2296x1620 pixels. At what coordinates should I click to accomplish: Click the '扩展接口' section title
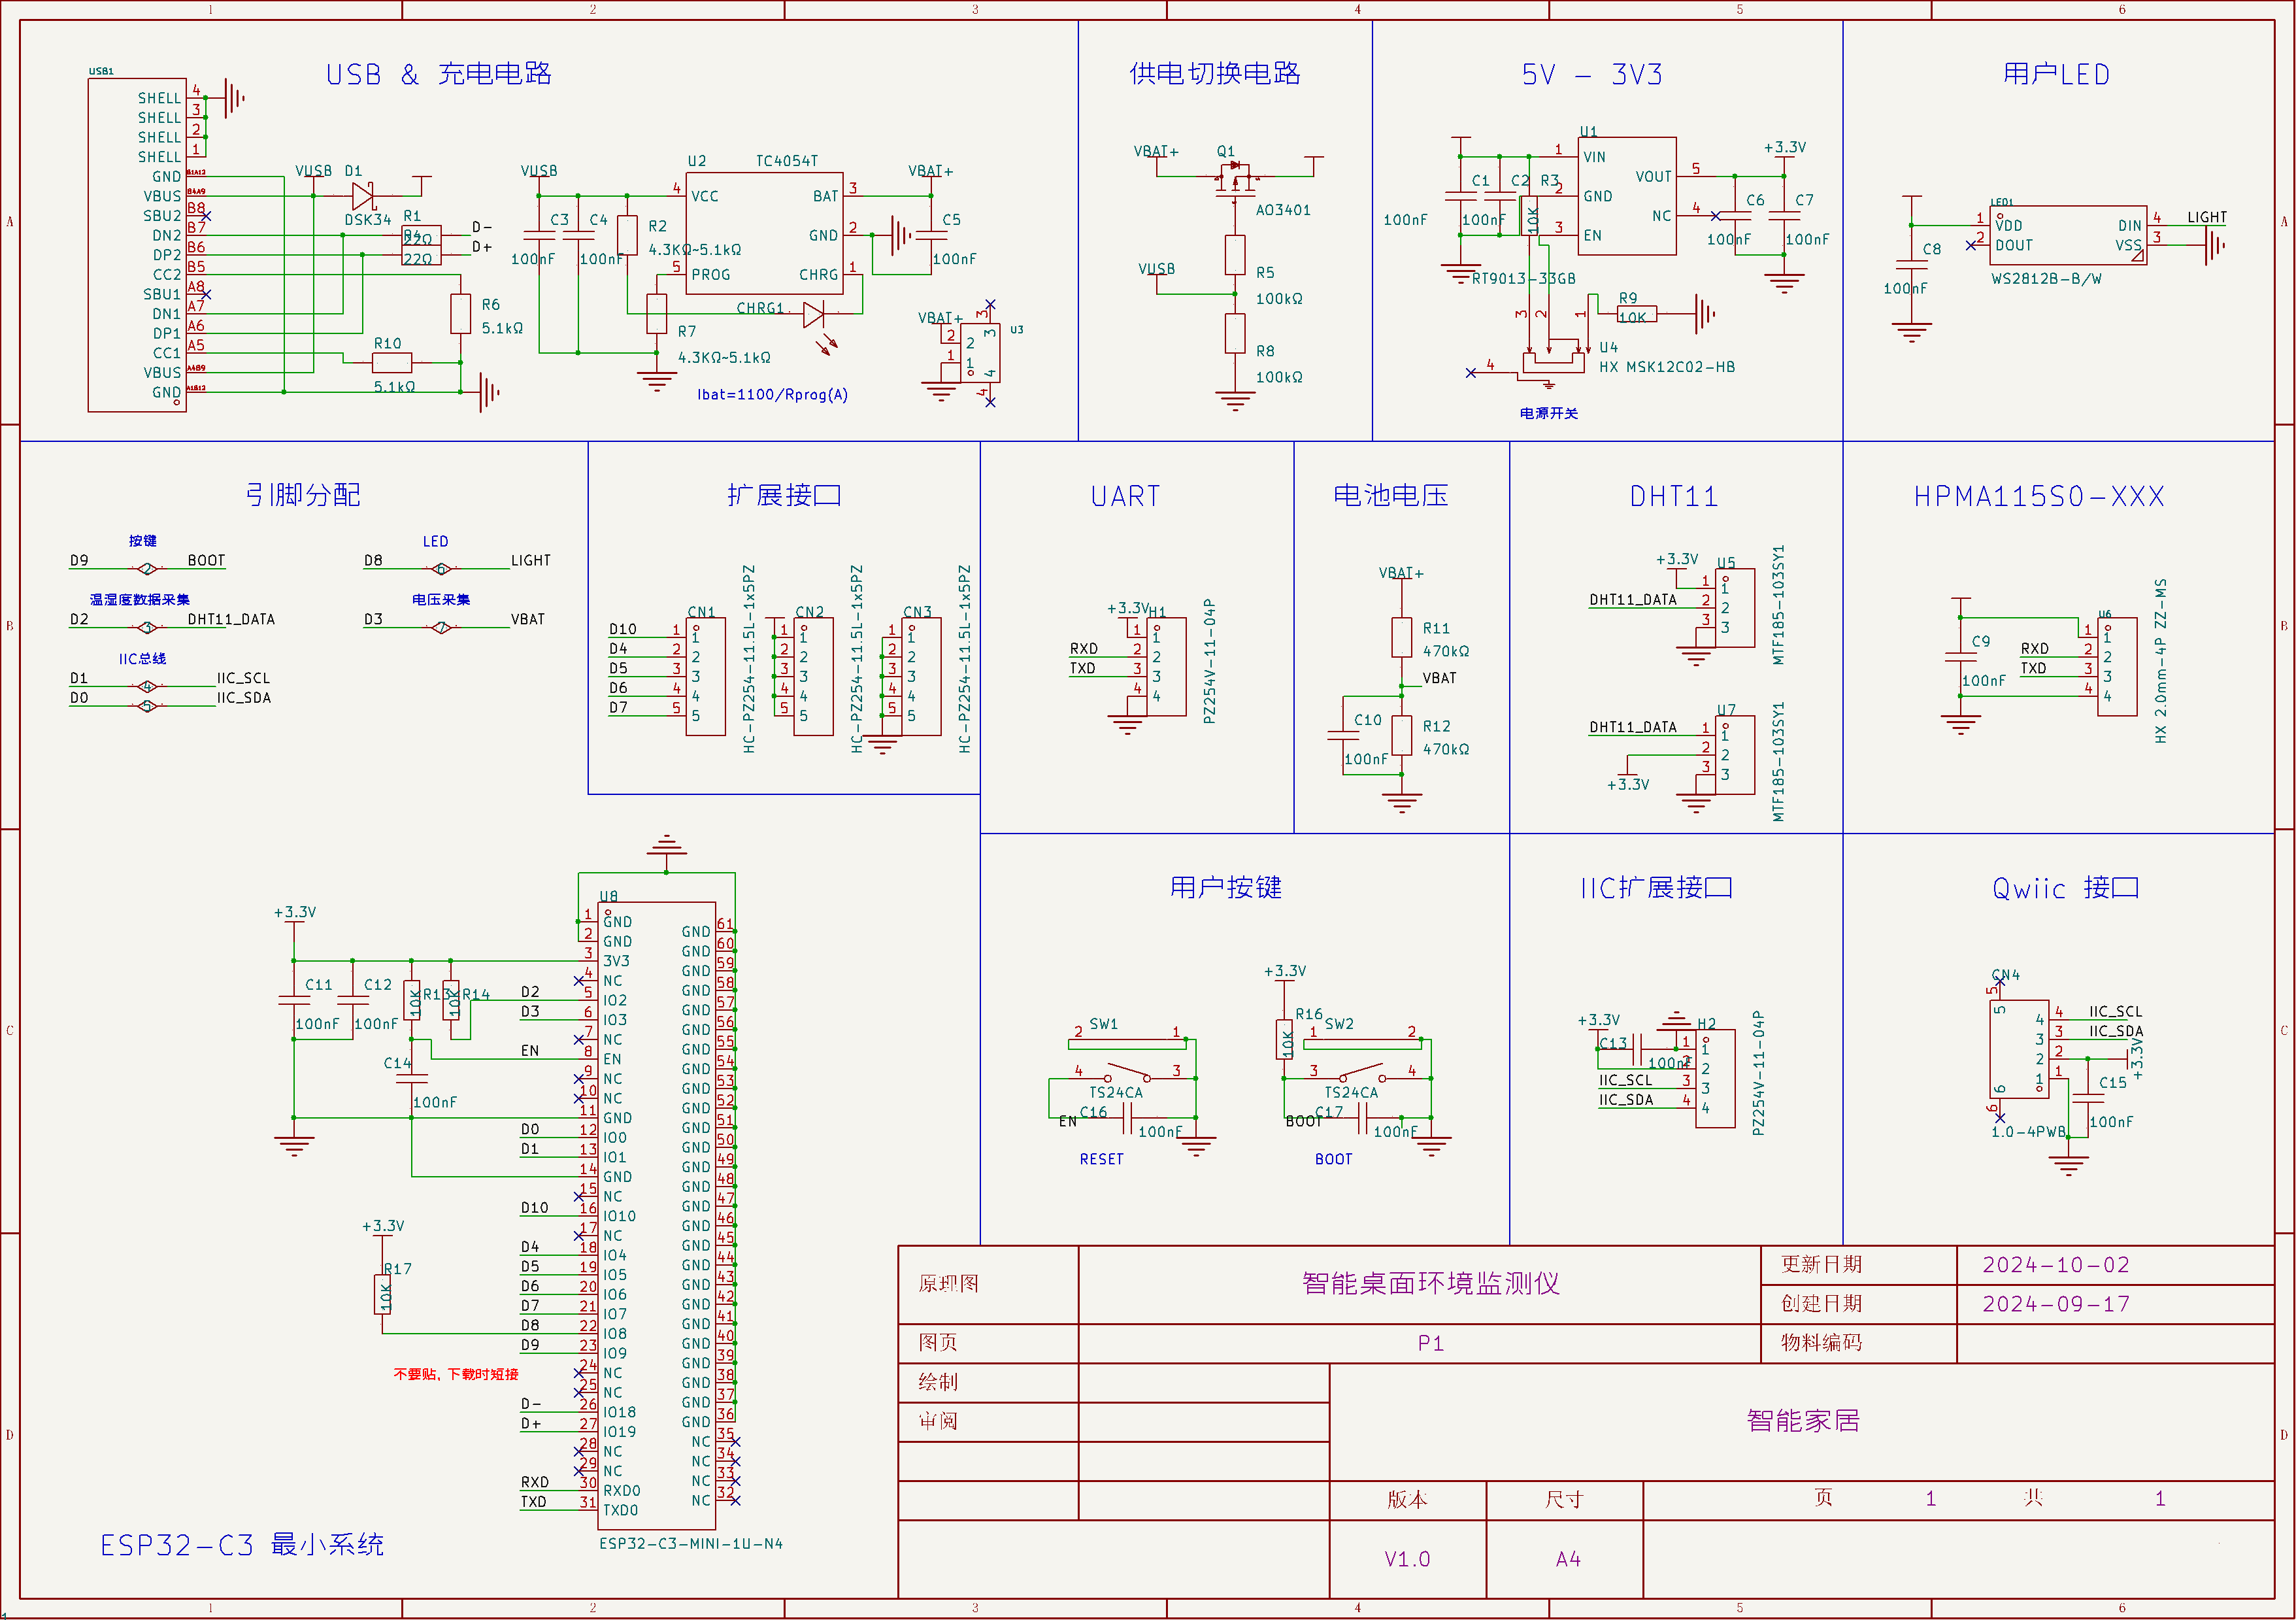tap(784, 495)
